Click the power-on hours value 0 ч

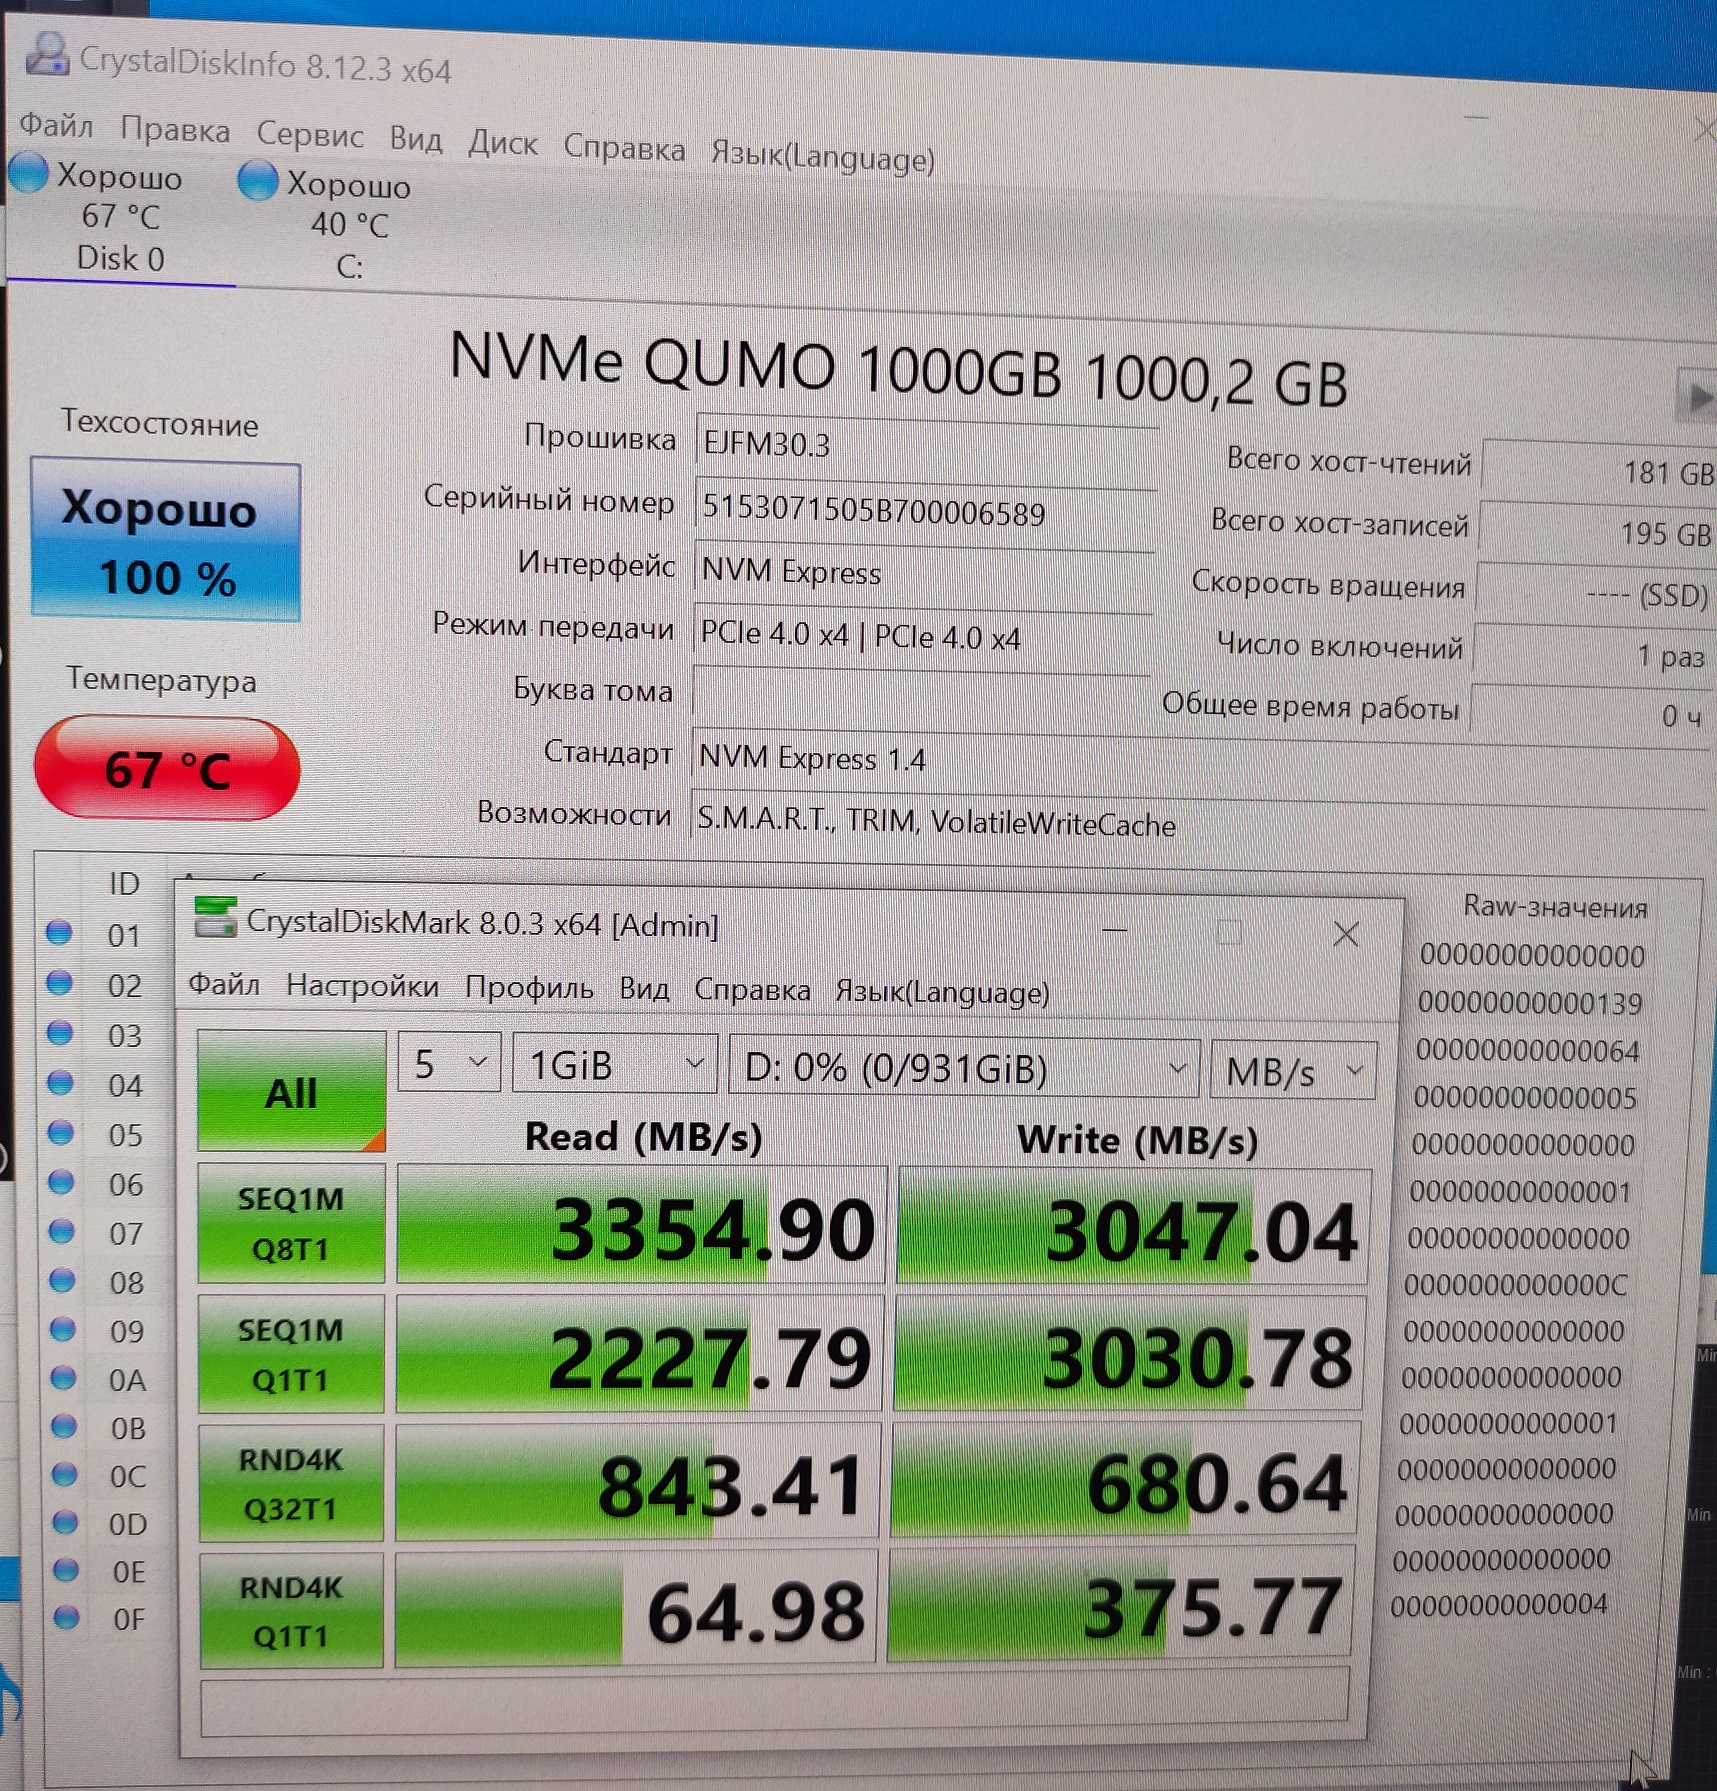pyautogui.click(x=1592, y=716)
